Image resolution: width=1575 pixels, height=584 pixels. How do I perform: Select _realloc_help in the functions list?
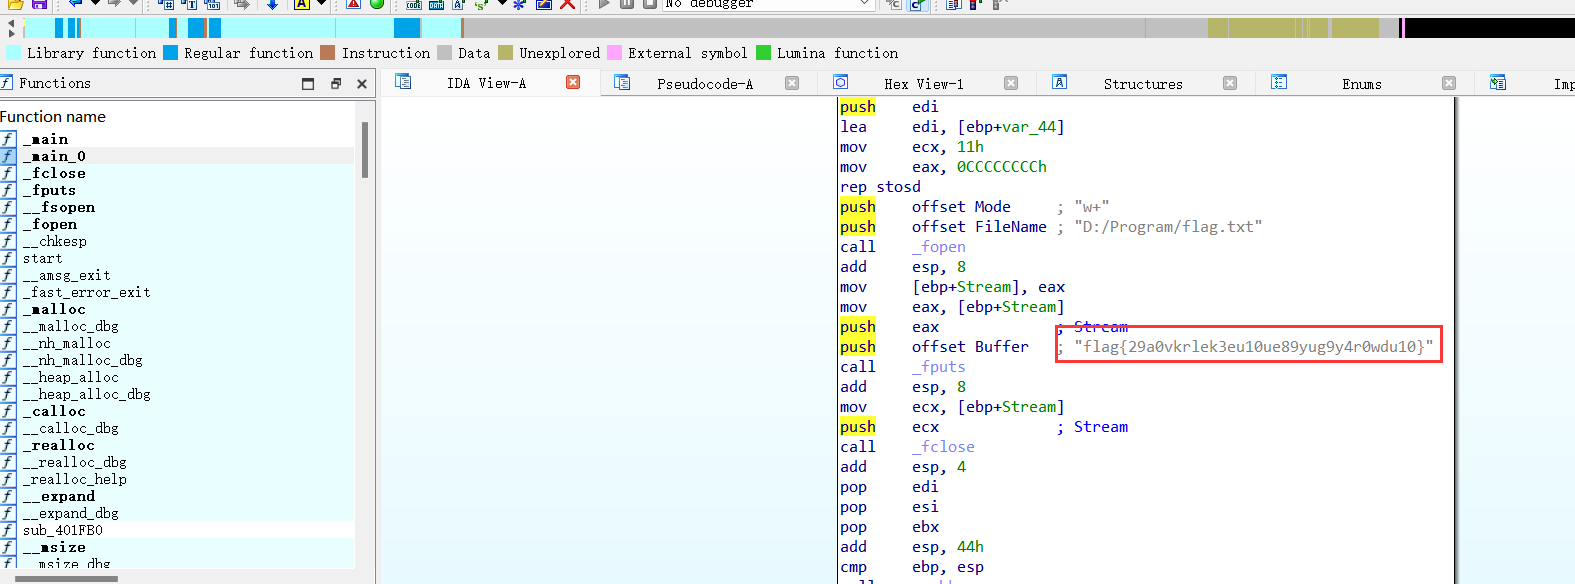click(x=177, y=479)
